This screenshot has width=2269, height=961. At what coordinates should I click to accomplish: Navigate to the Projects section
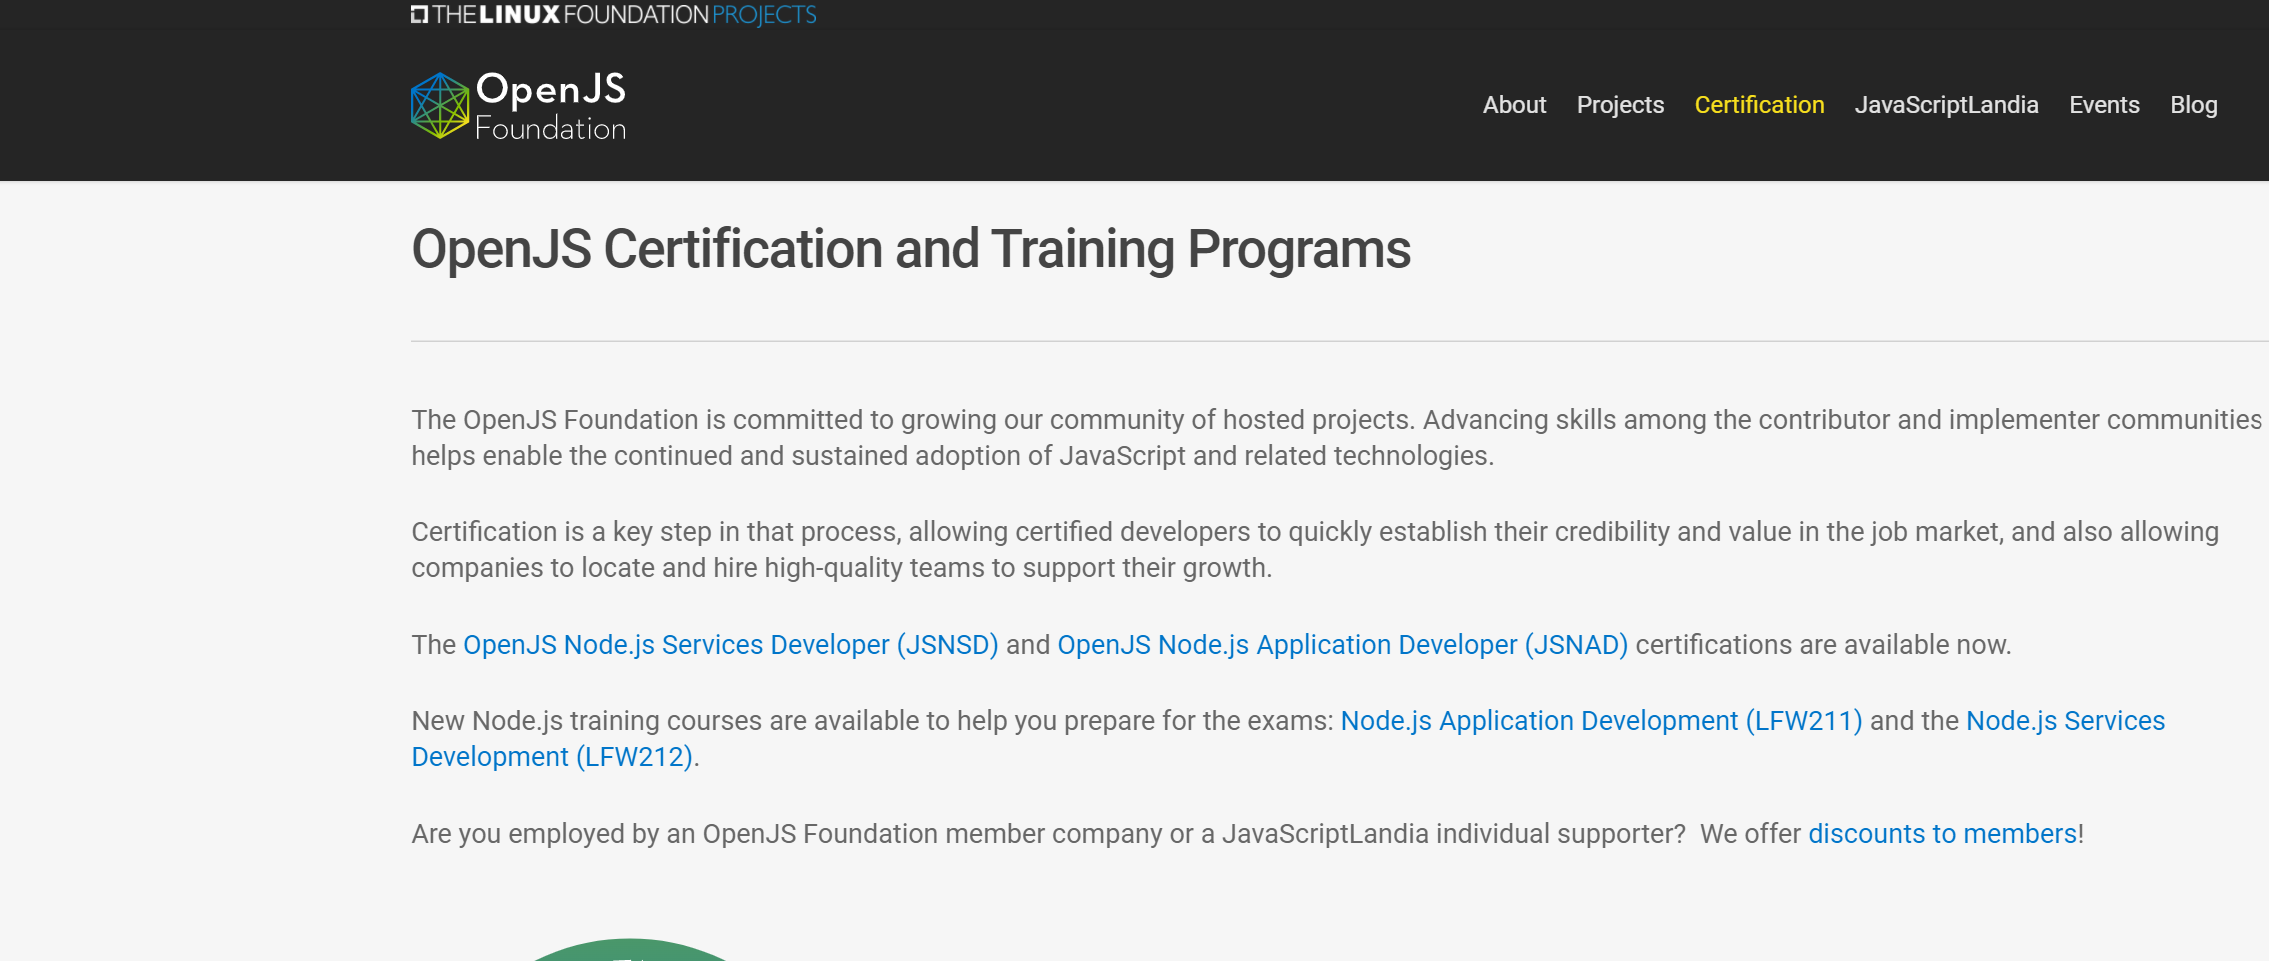click(1620, 105)
